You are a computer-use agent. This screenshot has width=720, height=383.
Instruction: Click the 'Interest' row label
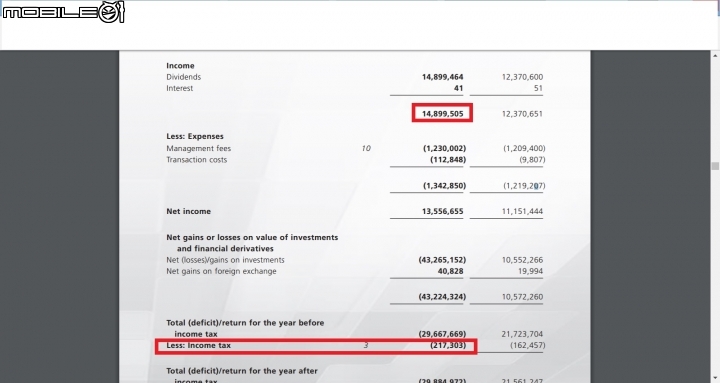(x=180, y=88)
